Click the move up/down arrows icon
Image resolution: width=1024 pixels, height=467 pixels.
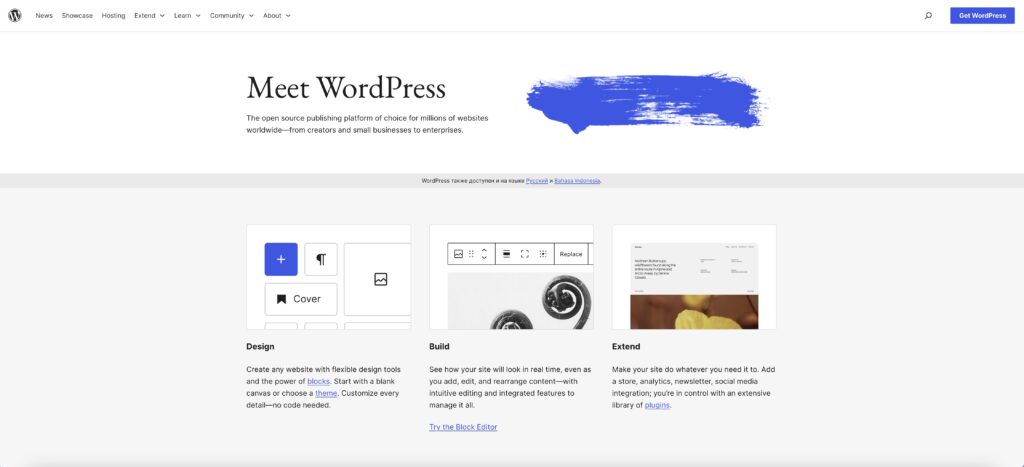[x=484, y=254]
